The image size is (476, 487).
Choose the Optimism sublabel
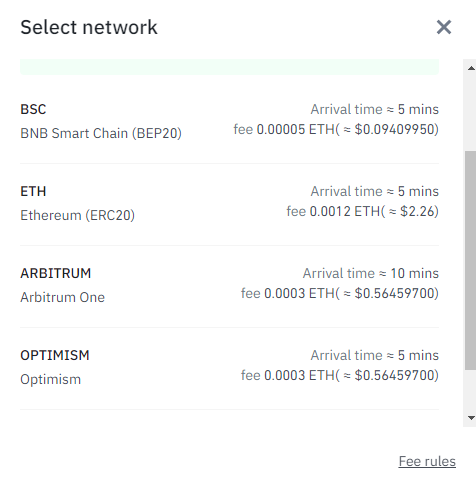pyautogui.click(x=50, y=379)
